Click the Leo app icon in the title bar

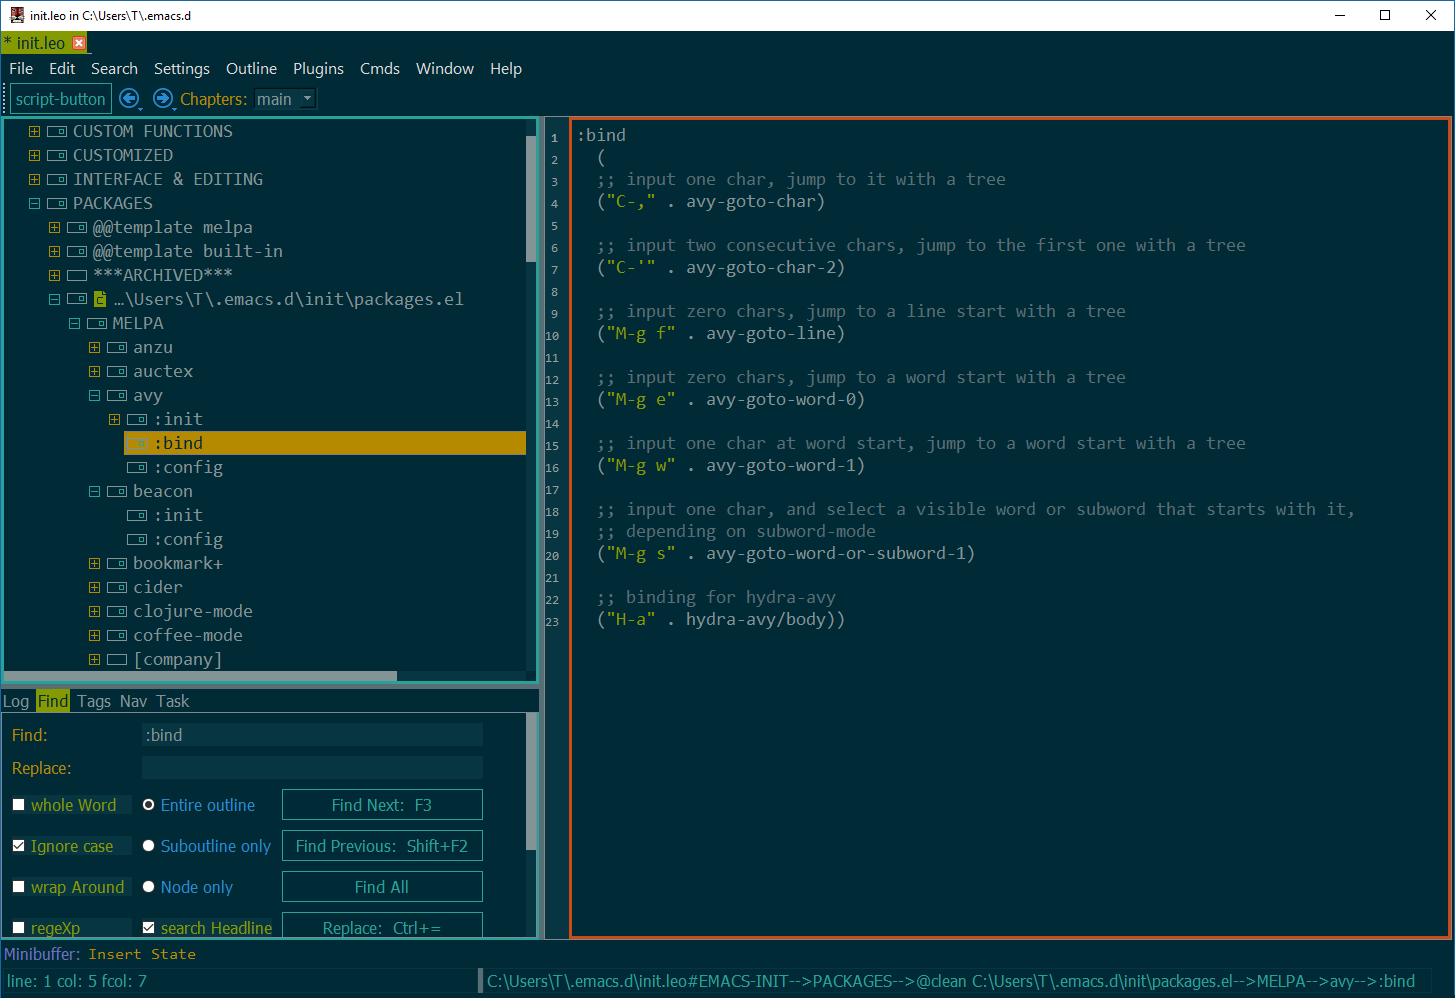click(x=17, y=15)
